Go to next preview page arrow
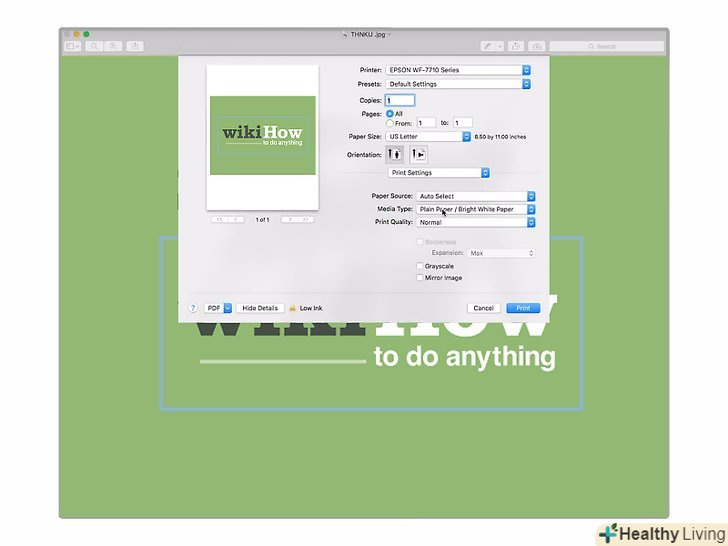The width and height of the screenshot is (728, 546). pos(289,219)
